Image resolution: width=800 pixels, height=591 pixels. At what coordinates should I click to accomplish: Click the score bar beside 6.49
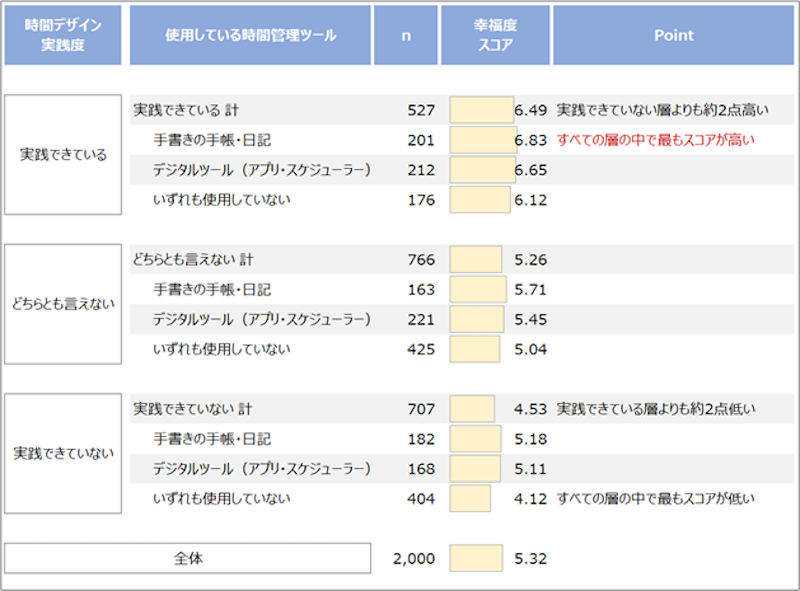pyautogui.click(x=482, y=110)
